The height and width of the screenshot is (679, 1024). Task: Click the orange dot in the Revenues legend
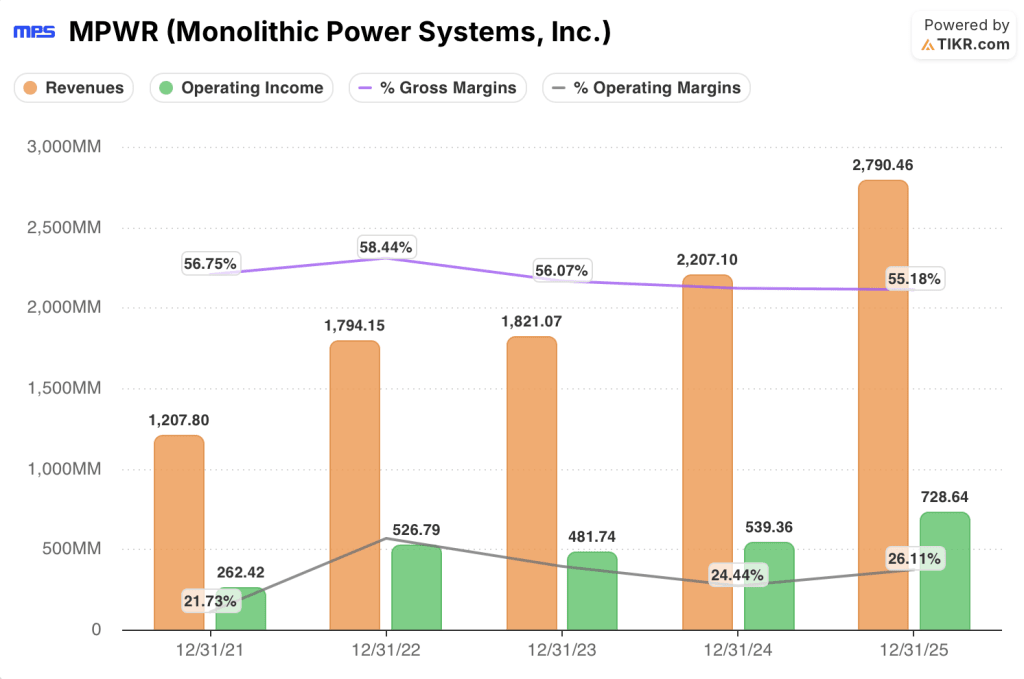30,88
